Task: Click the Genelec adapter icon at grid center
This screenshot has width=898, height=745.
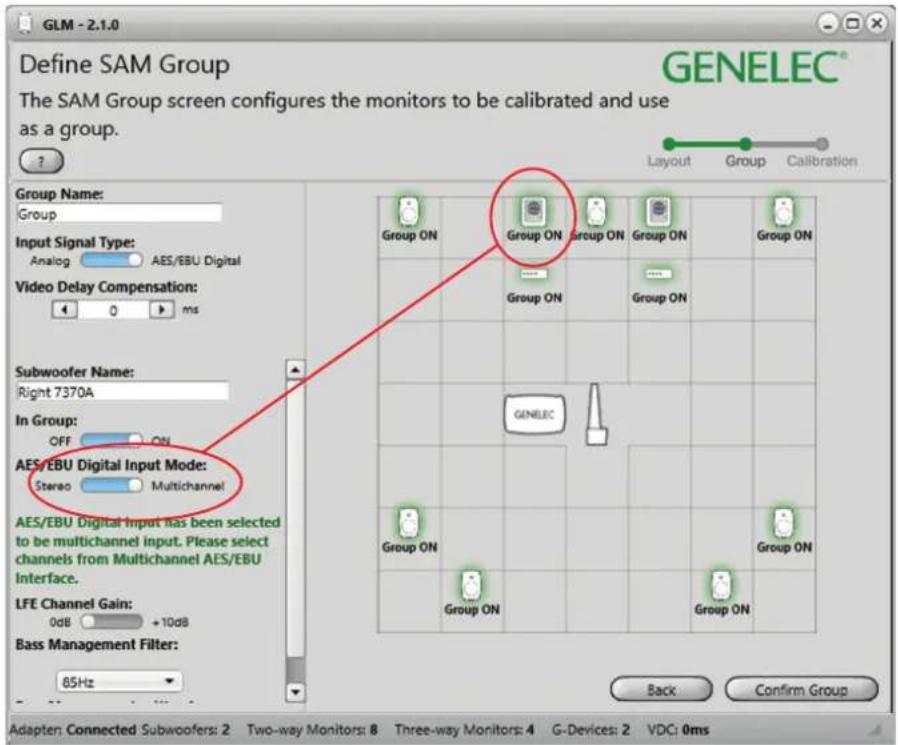Action: (x=534, y=414)
